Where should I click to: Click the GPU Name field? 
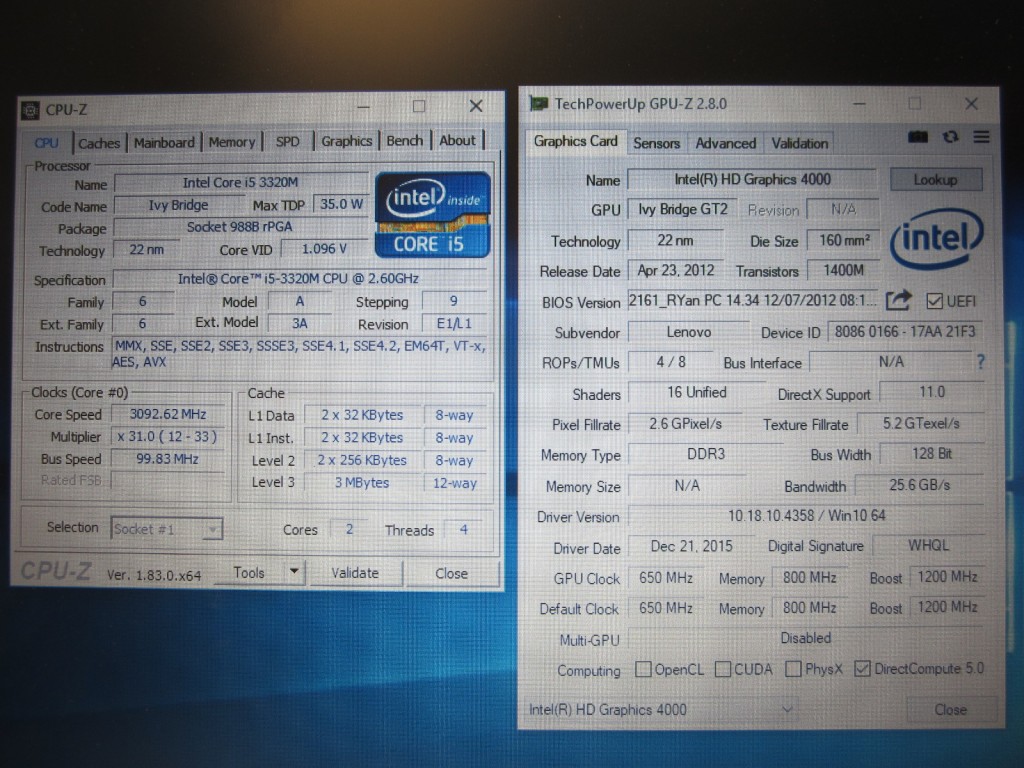(x=752, y=179)
